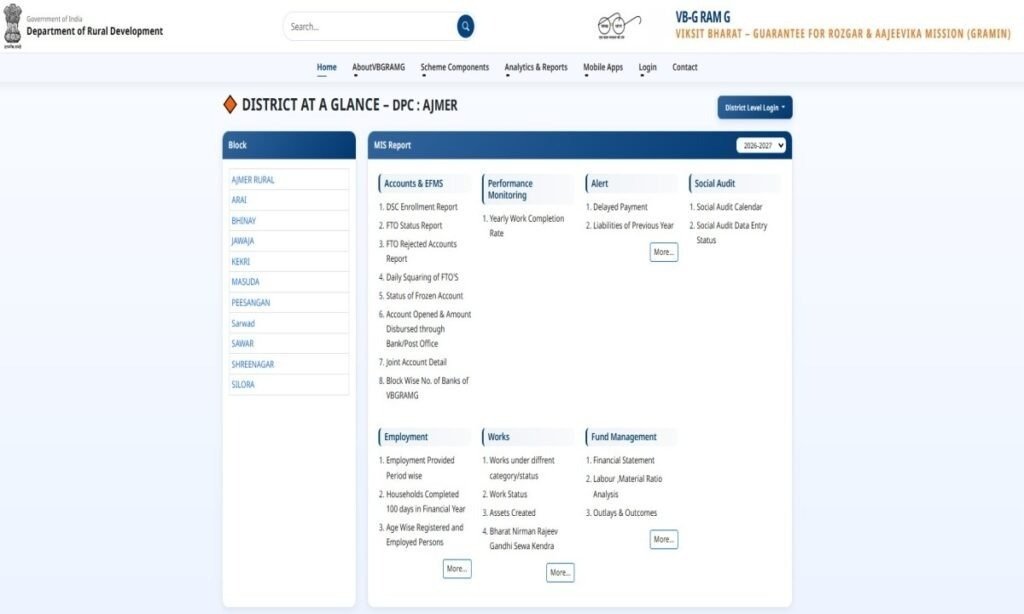Expand the District Level Login dropdown
The width and height of the screenshot is (1024, 614).
[x=754, y=108]
